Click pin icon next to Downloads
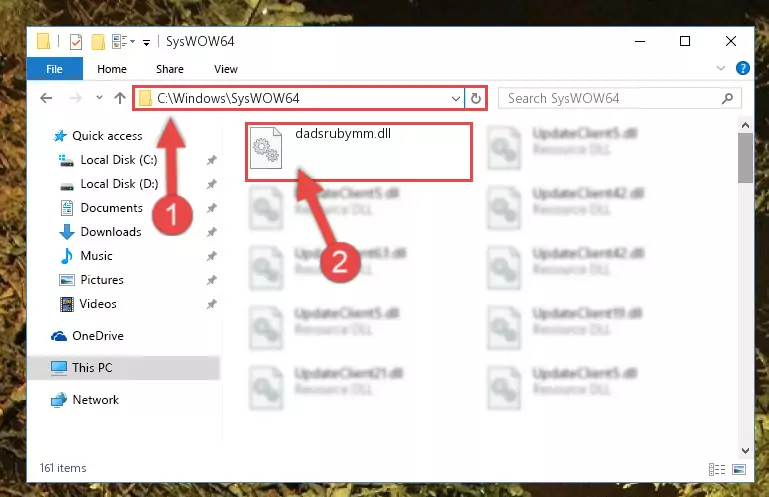 [x=211, y=232]
